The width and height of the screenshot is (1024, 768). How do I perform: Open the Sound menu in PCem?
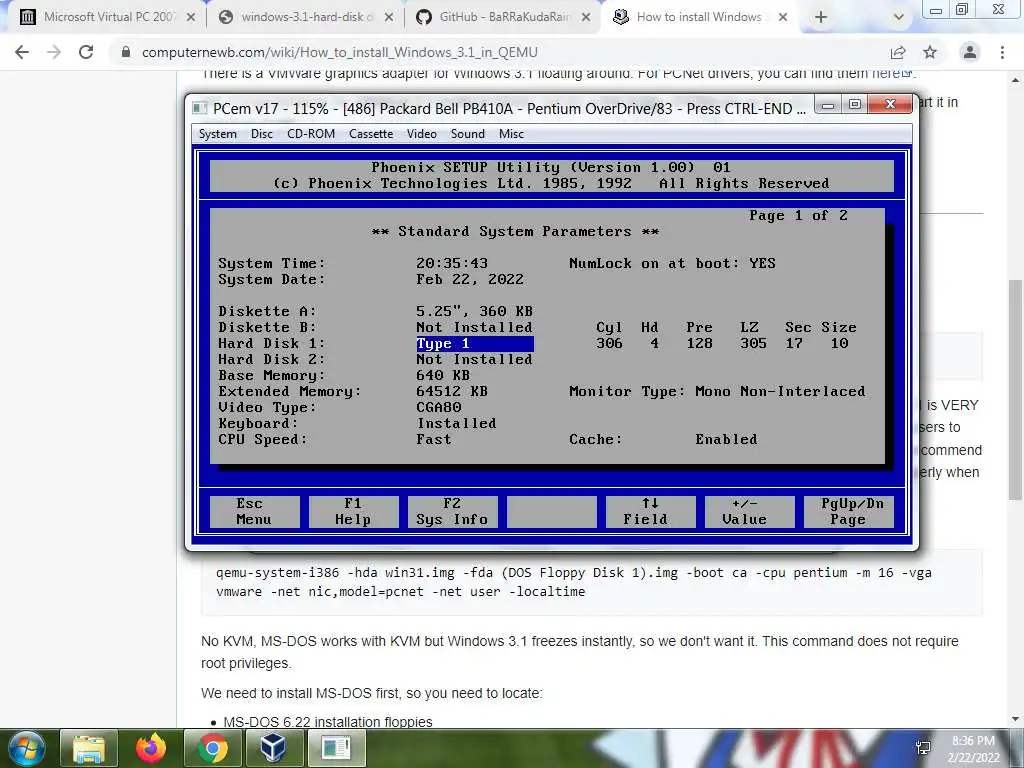point(468,134)
